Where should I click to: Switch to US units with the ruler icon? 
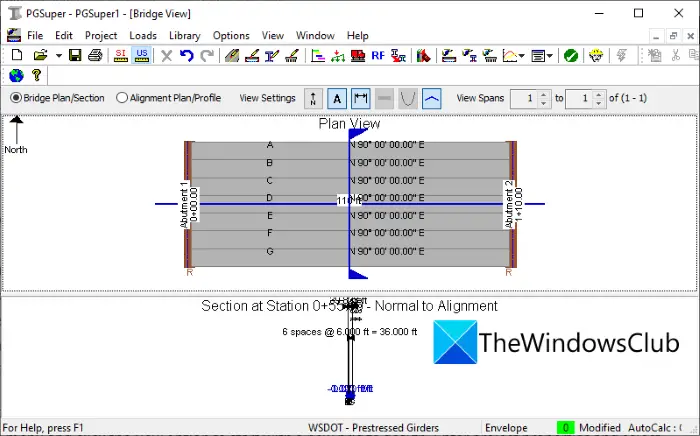point(142,55)
